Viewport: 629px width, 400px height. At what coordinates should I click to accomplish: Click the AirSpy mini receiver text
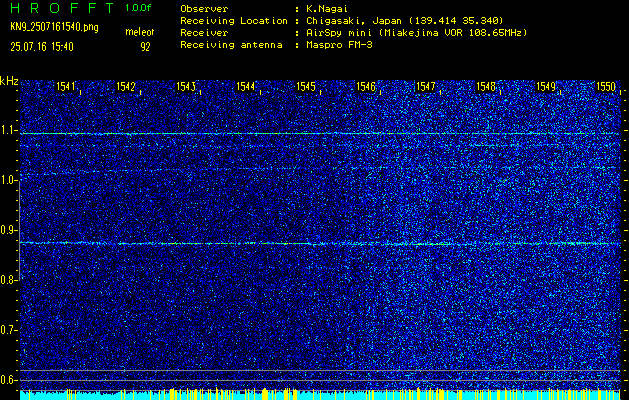[x=416, y=33]
